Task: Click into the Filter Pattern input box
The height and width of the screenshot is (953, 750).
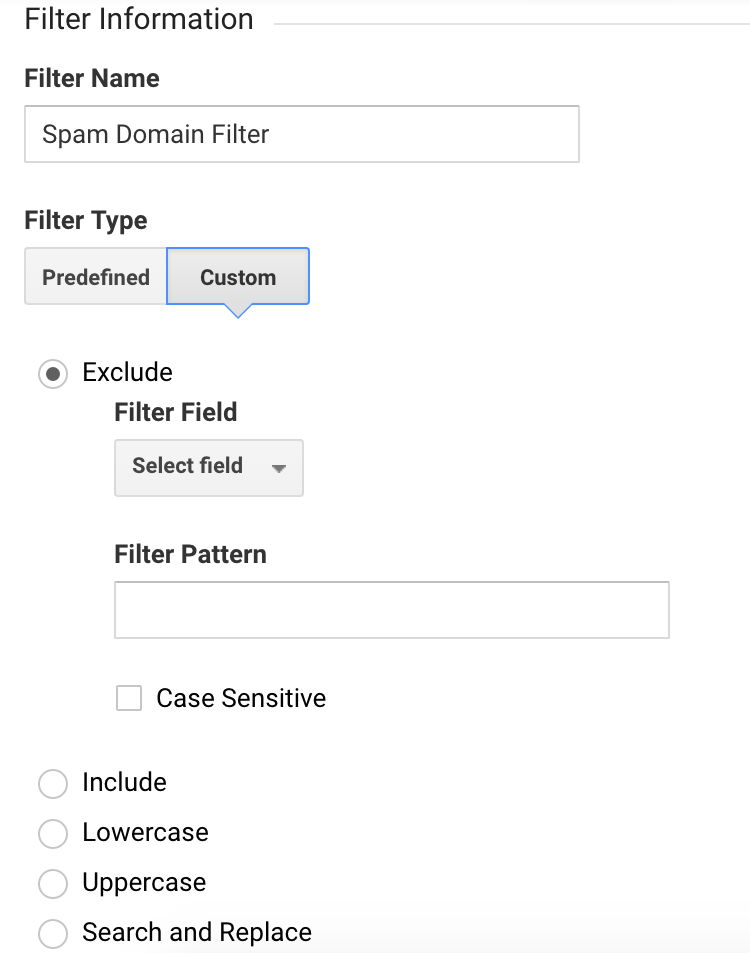Action: point(391,610)
